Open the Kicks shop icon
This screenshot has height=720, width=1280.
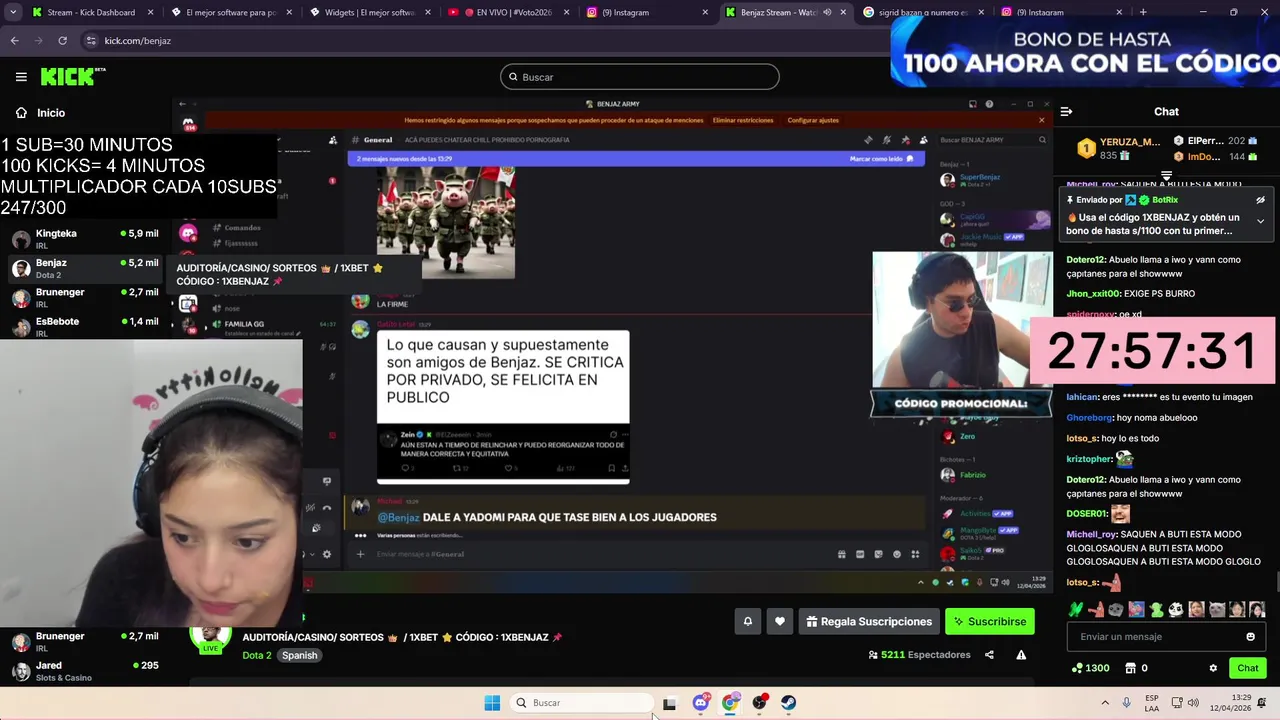point(1136,668)
